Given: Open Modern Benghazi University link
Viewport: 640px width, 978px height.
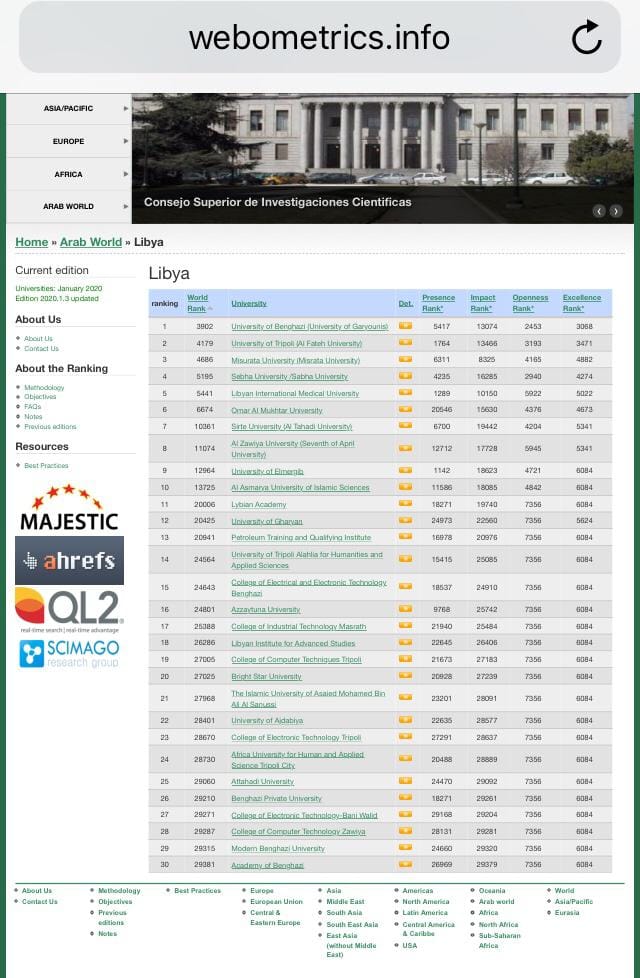Looking at the screenshot, I should coord(278,848).
